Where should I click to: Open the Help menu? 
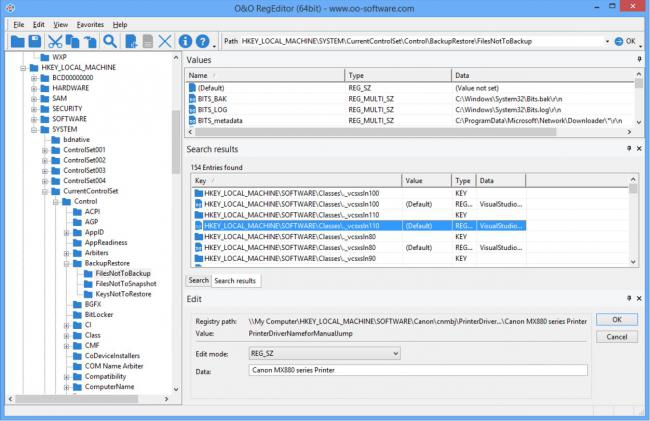(x=120, y=24)
